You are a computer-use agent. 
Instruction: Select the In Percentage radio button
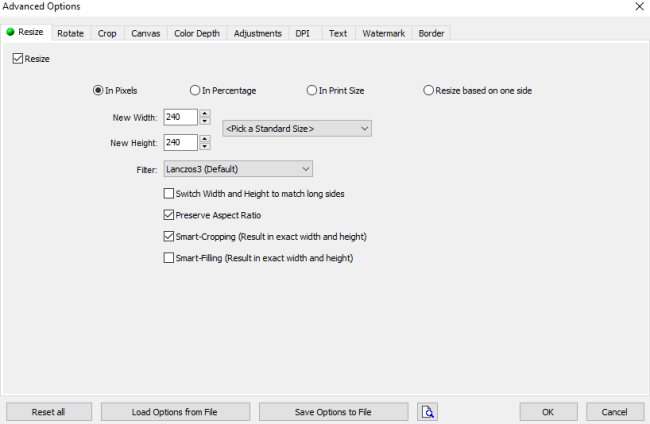[x=195, y=90]
